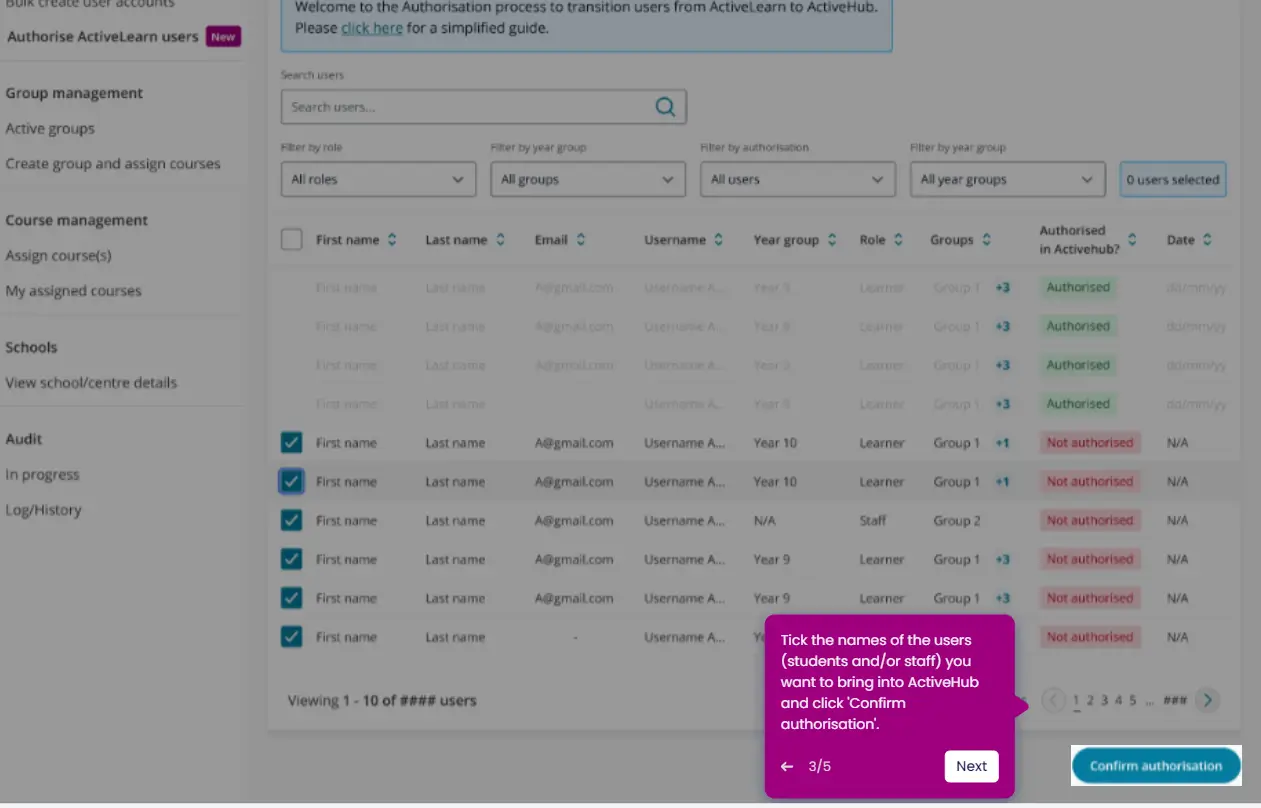The height and width of the screenshot is (808, 1261).
Task: Sort by Email column arrows
Action: click(581, 240)
